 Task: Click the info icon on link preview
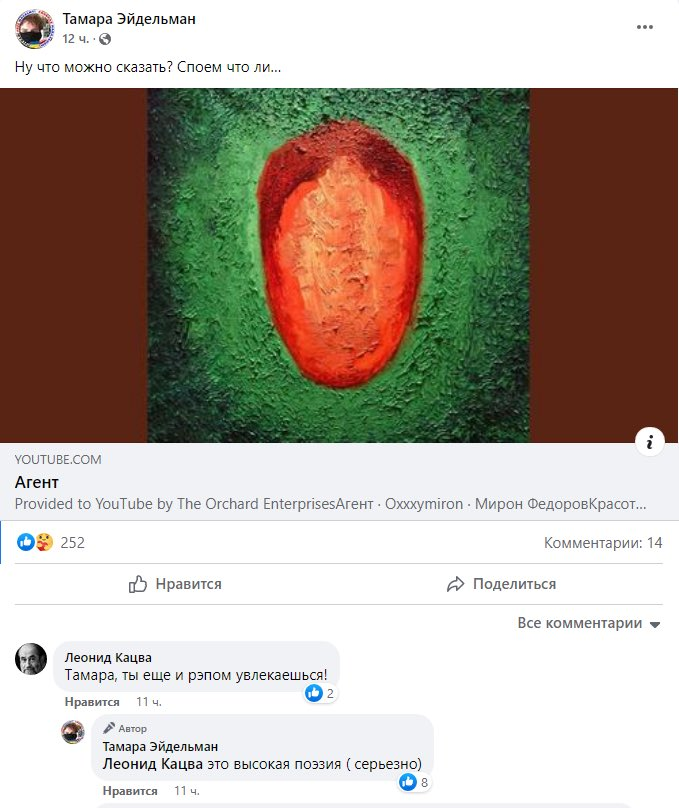click(650, 442)
